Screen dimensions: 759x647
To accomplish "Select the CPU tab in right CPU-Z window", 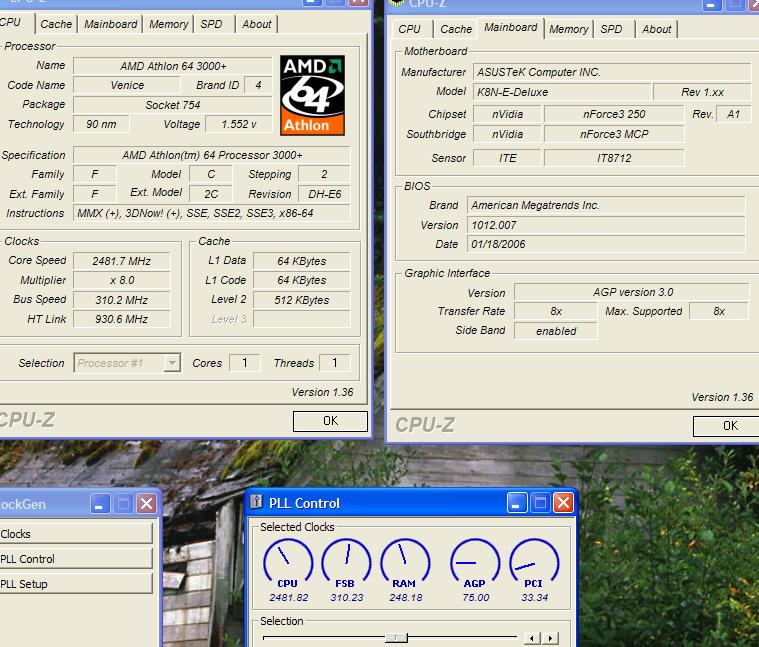I will [410, 29].
